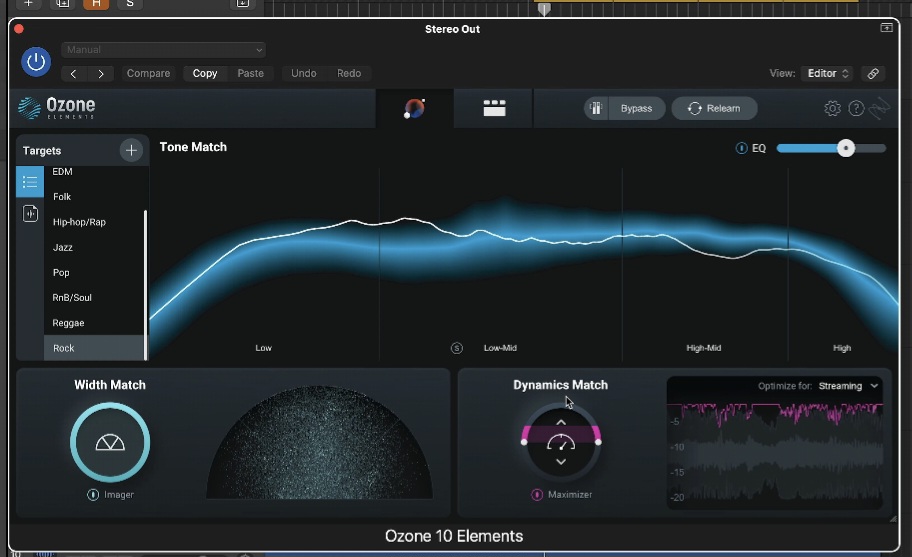Click the window pop-out icon at top right
912x557 pixels.
coord(886,27)
